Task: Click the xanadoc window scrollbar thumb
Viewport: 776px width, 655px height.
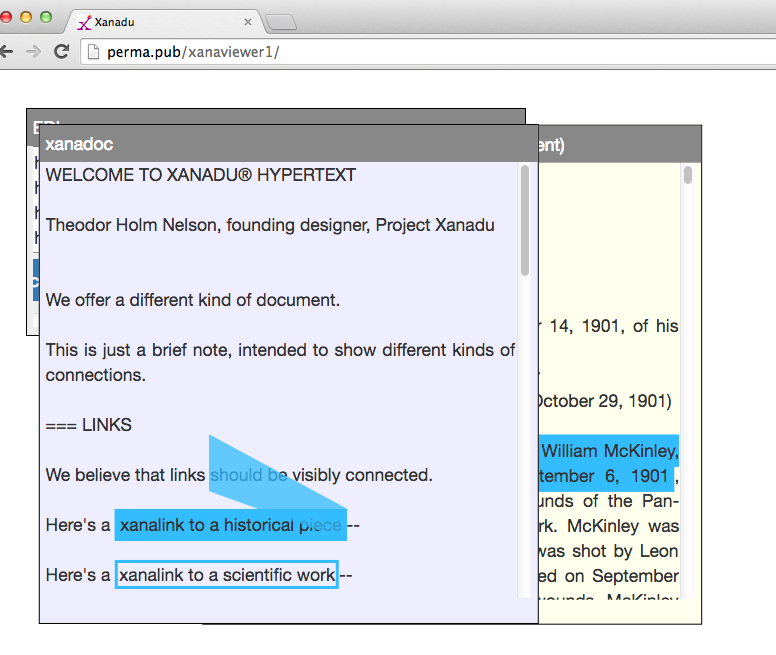Action: 525,220
